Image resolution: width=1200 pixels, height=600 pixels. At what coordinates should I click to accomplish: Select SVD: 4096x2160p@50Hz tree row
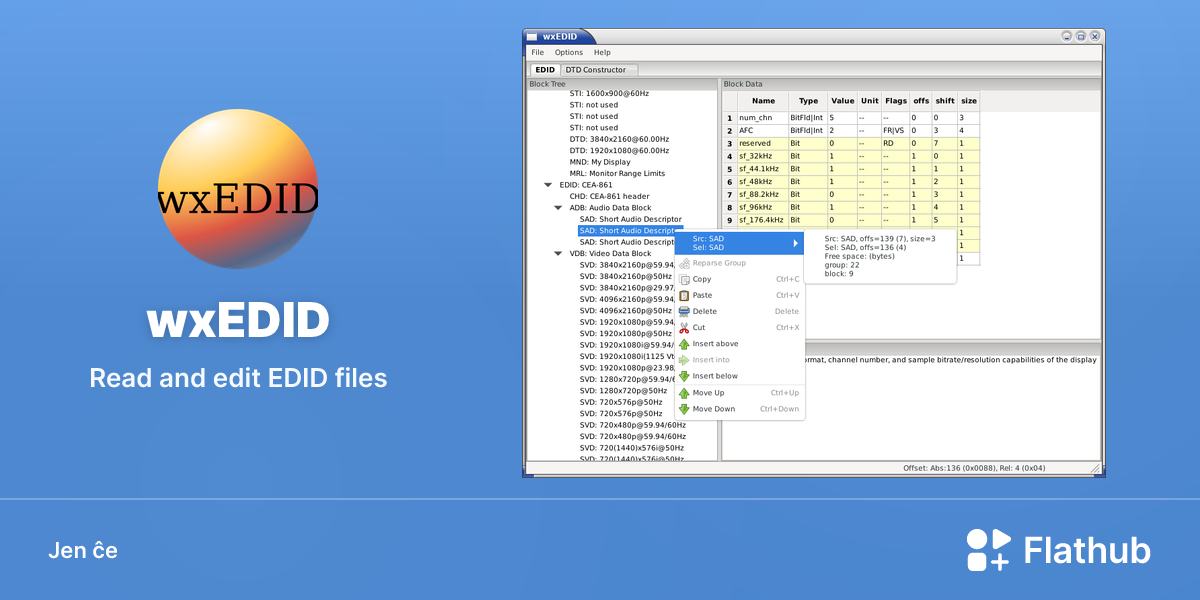click(626, 311)
